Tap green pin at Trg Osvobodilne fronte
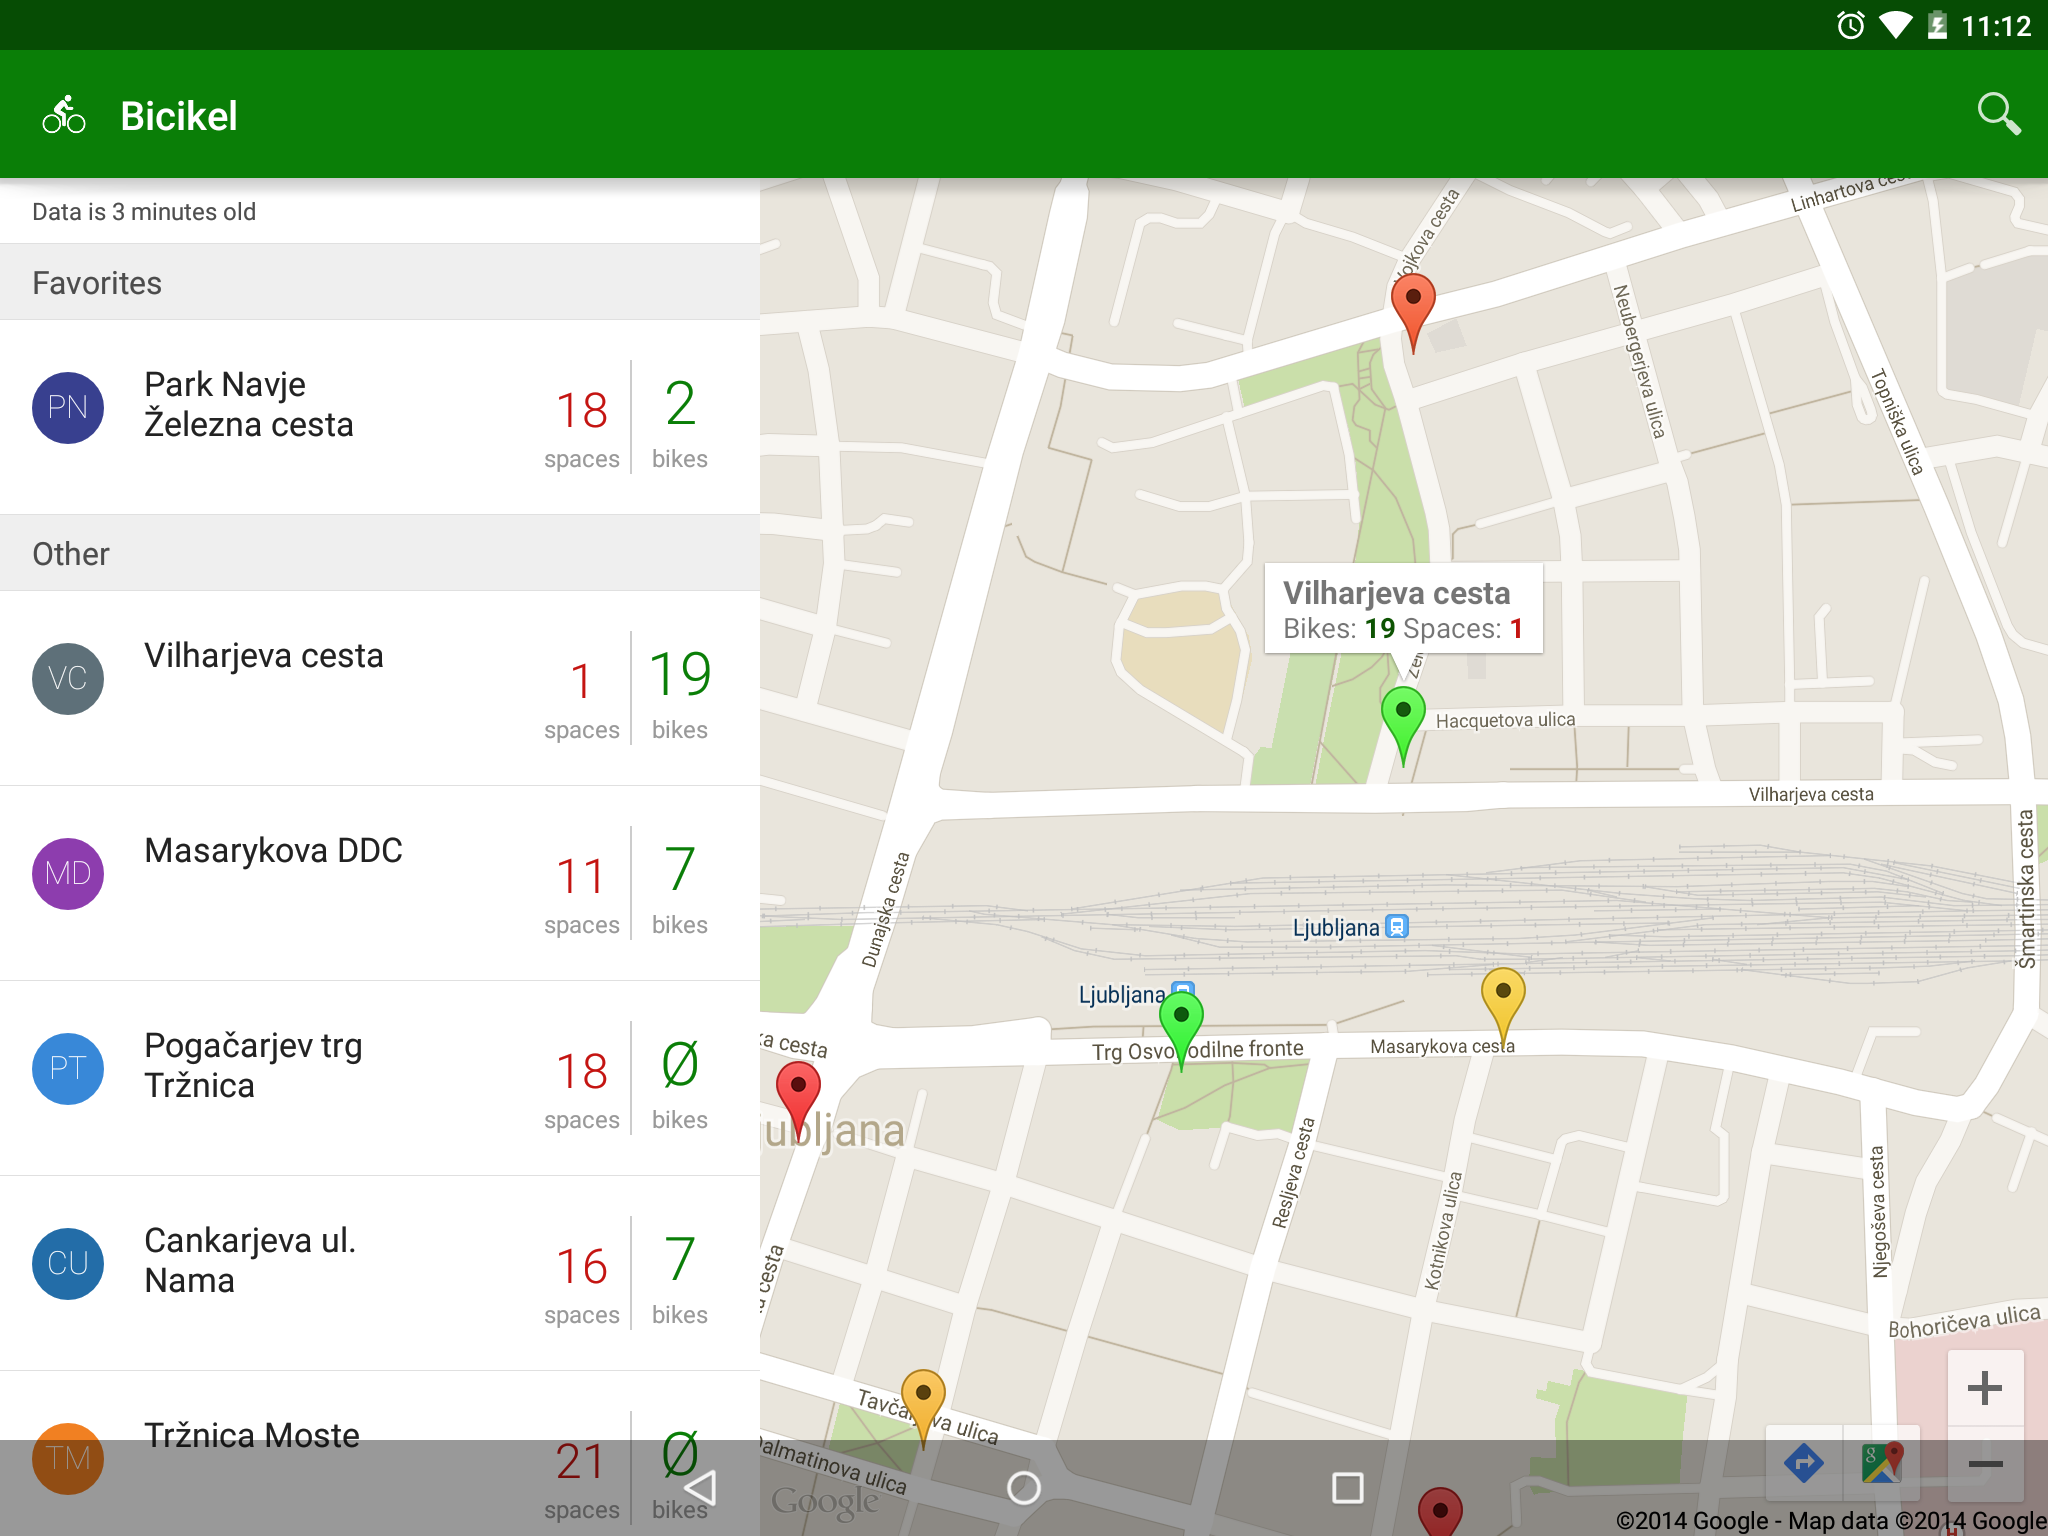The height and width of the screenshot is (1536, 2048). tap(1181, 1021)
